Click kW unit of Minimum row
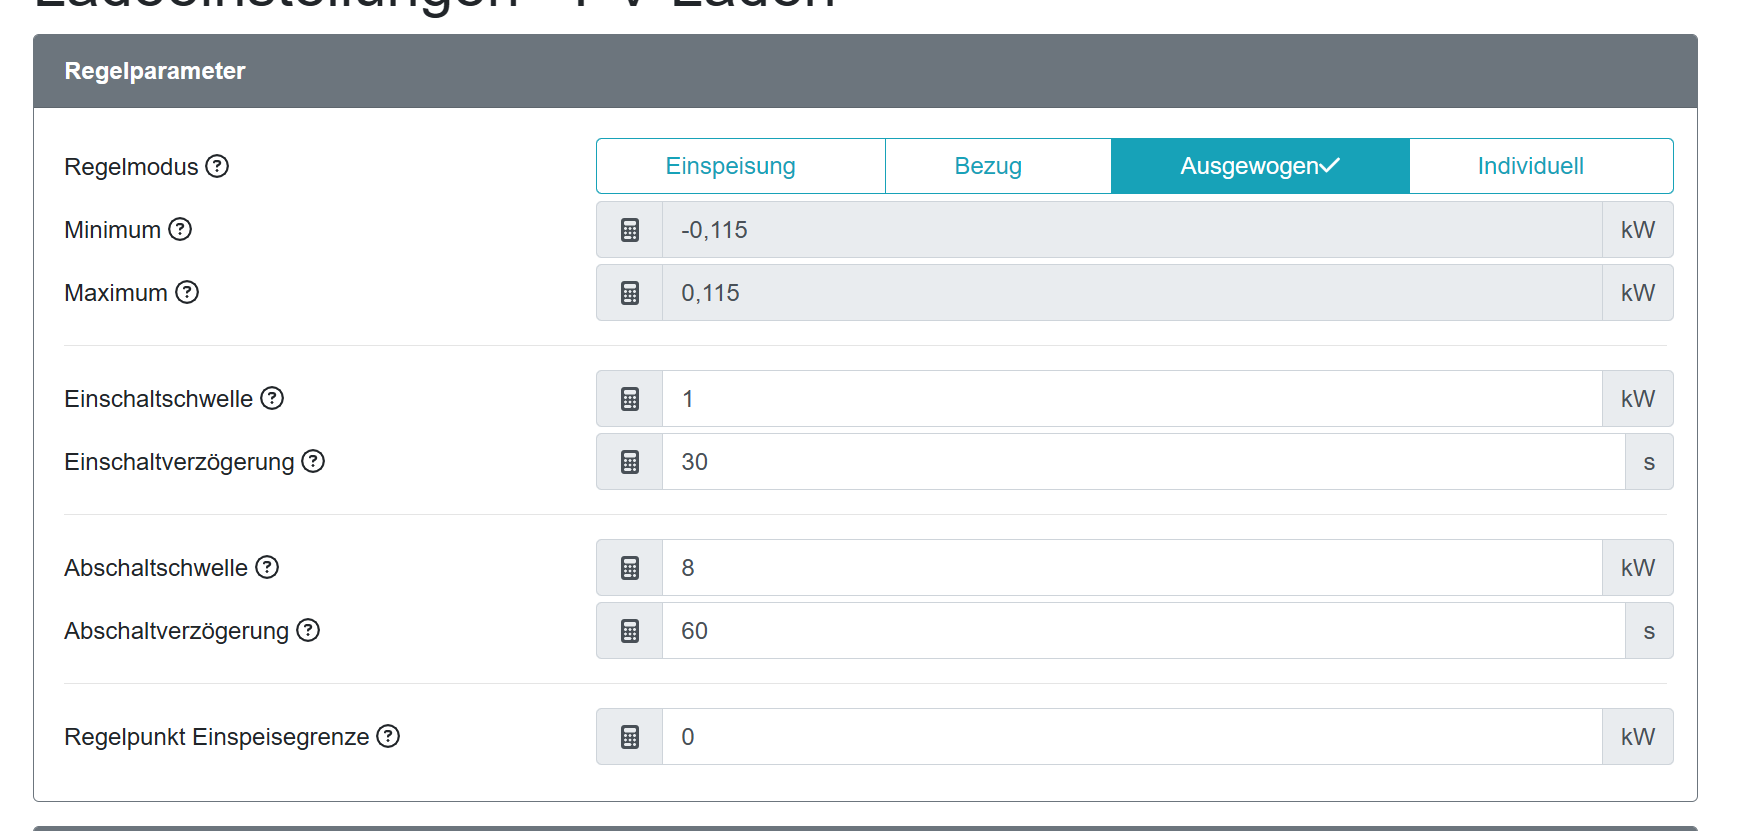 pyautogui.click(x=1638, y=230)
